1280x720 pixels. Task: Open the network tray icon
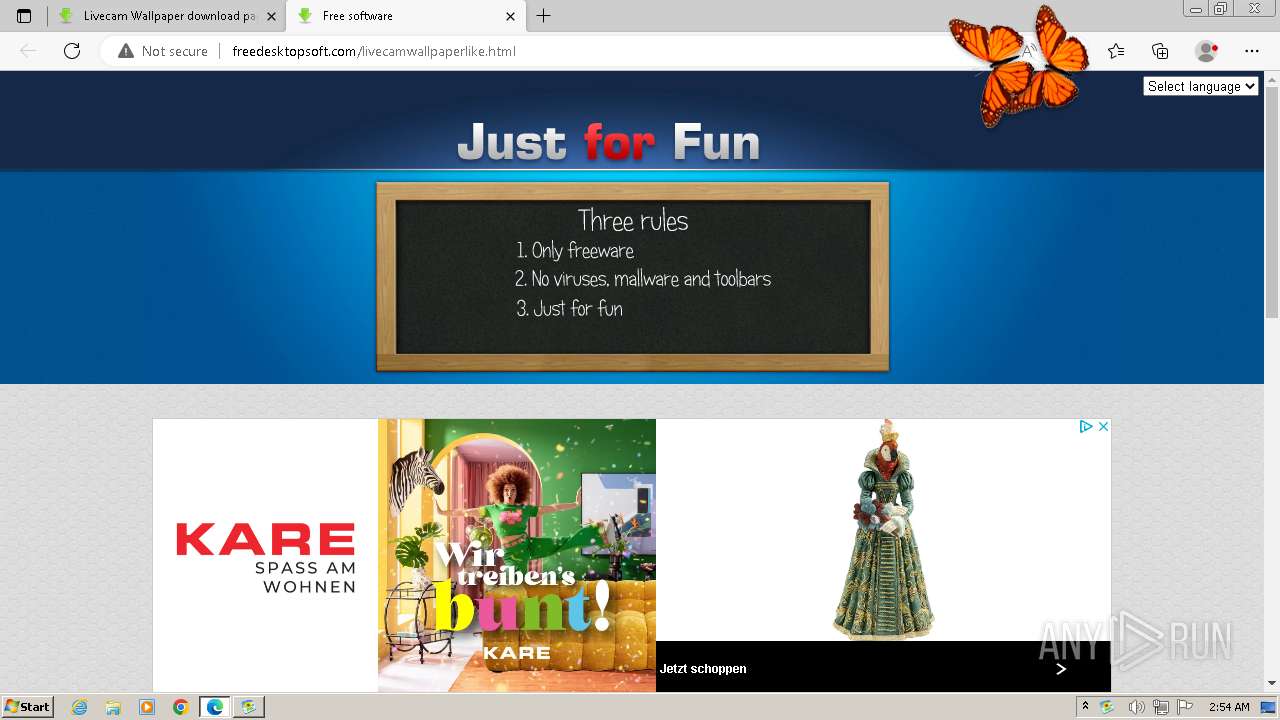pyautogui.click(x=1161, y=707)
